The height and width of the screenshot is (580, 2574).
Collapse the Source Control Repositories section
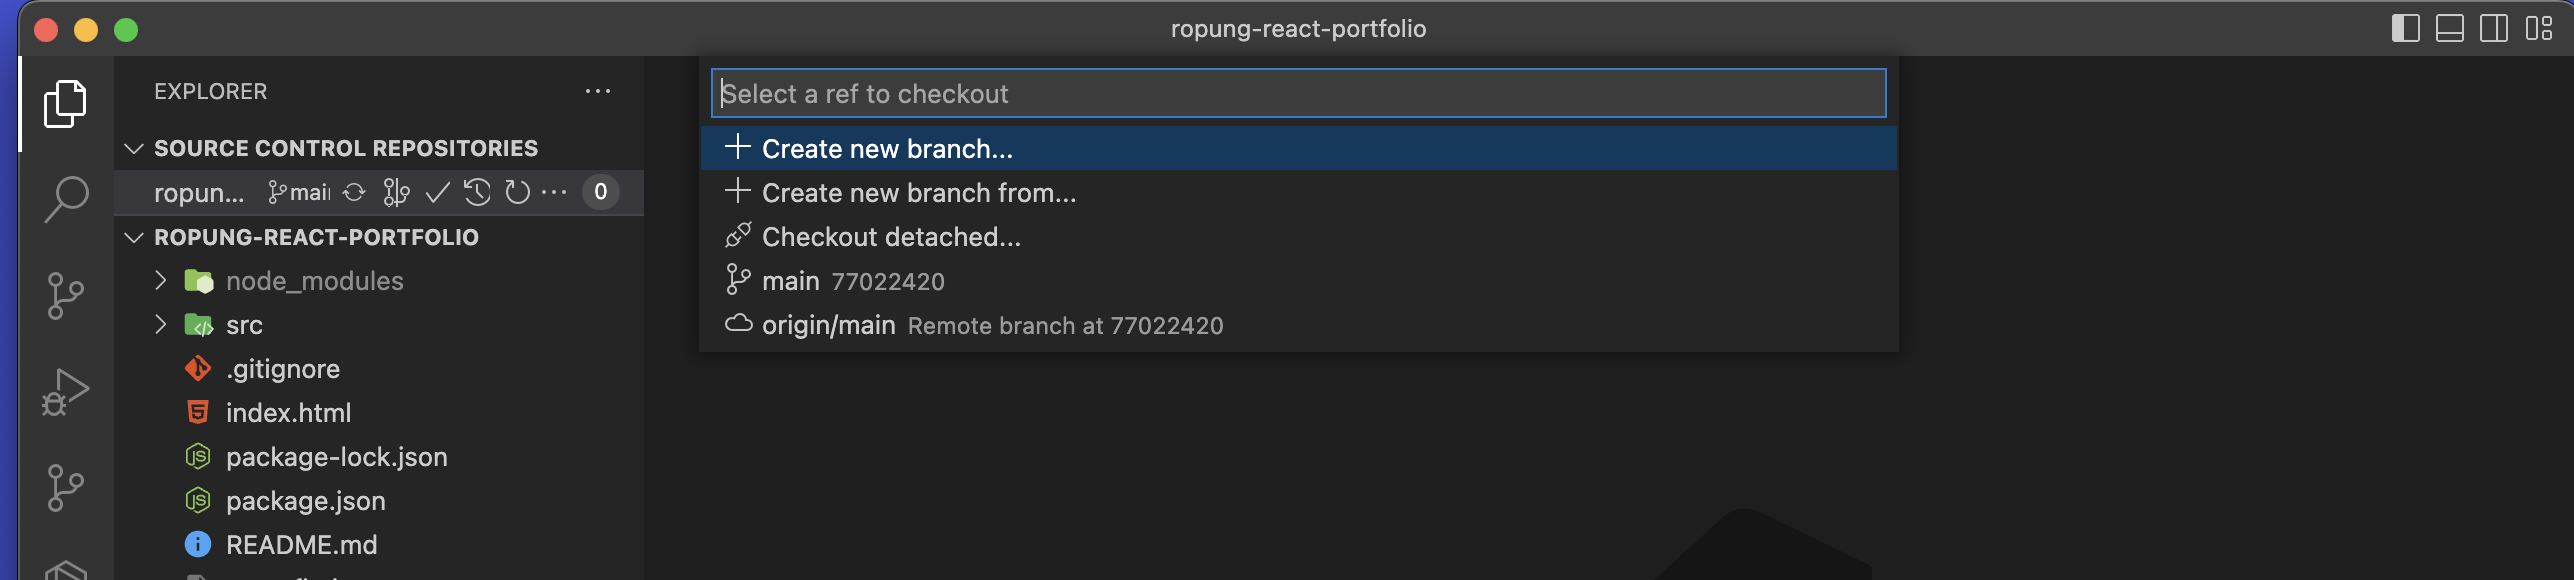(134, 148)
